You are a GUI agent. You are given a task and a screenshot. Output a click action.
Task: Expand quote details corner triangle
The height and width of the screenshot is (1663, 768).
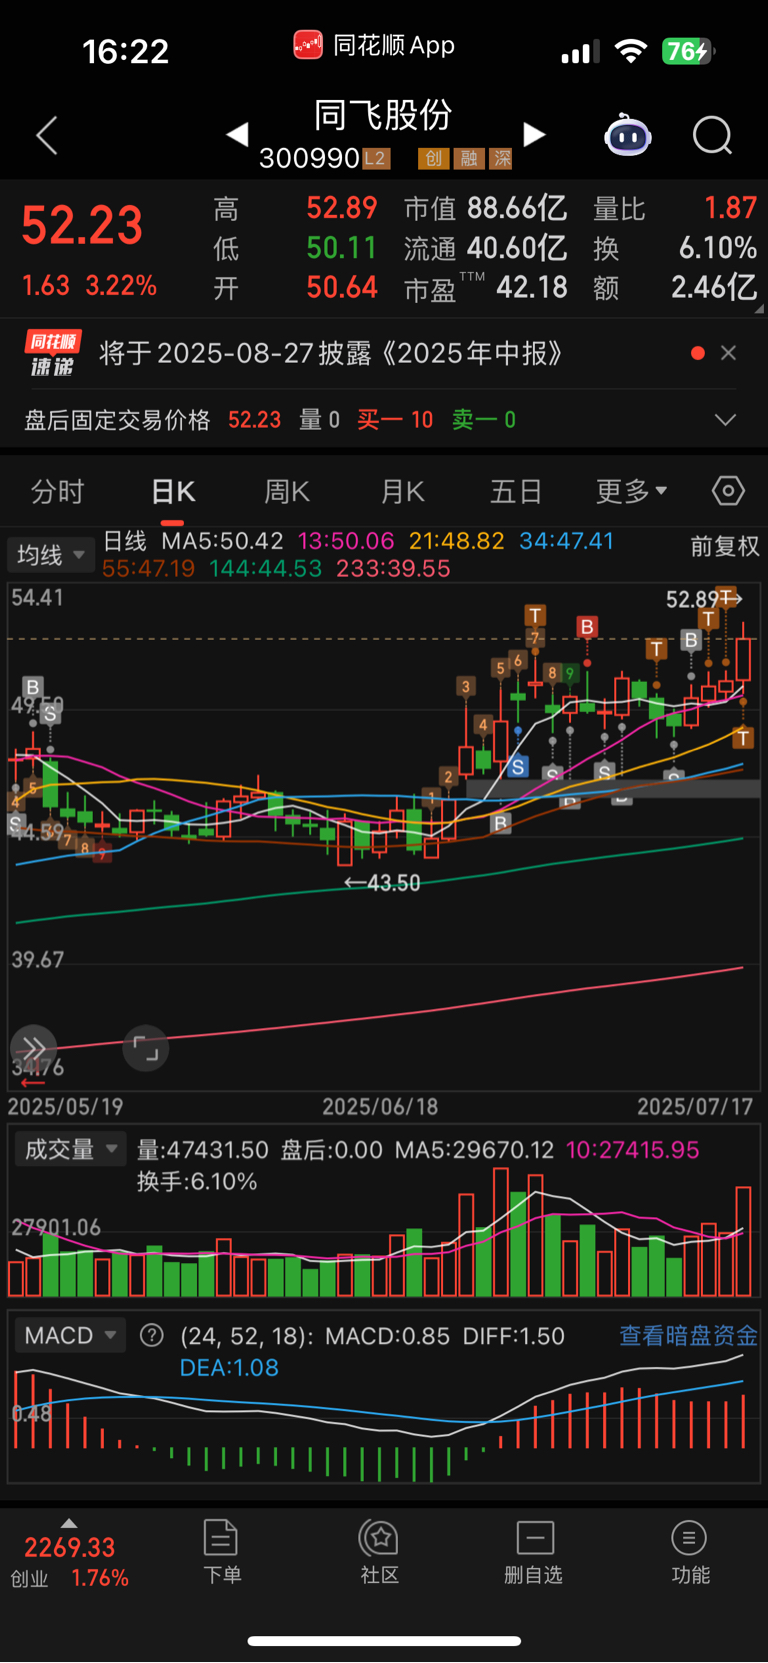(759, 309)
